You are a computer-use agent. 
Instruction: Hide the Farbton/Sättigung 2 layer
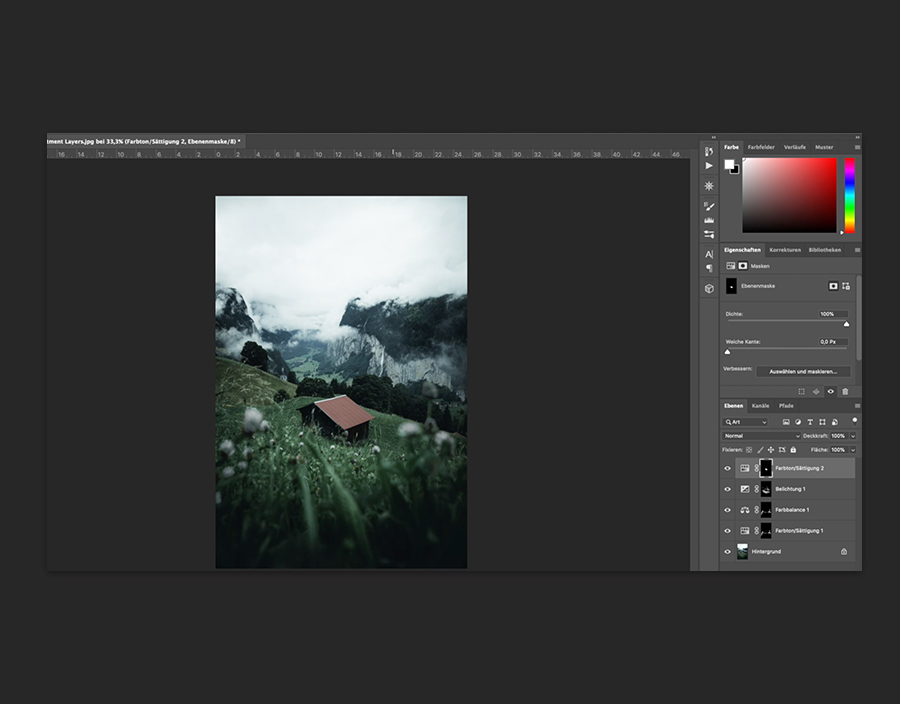727,468
